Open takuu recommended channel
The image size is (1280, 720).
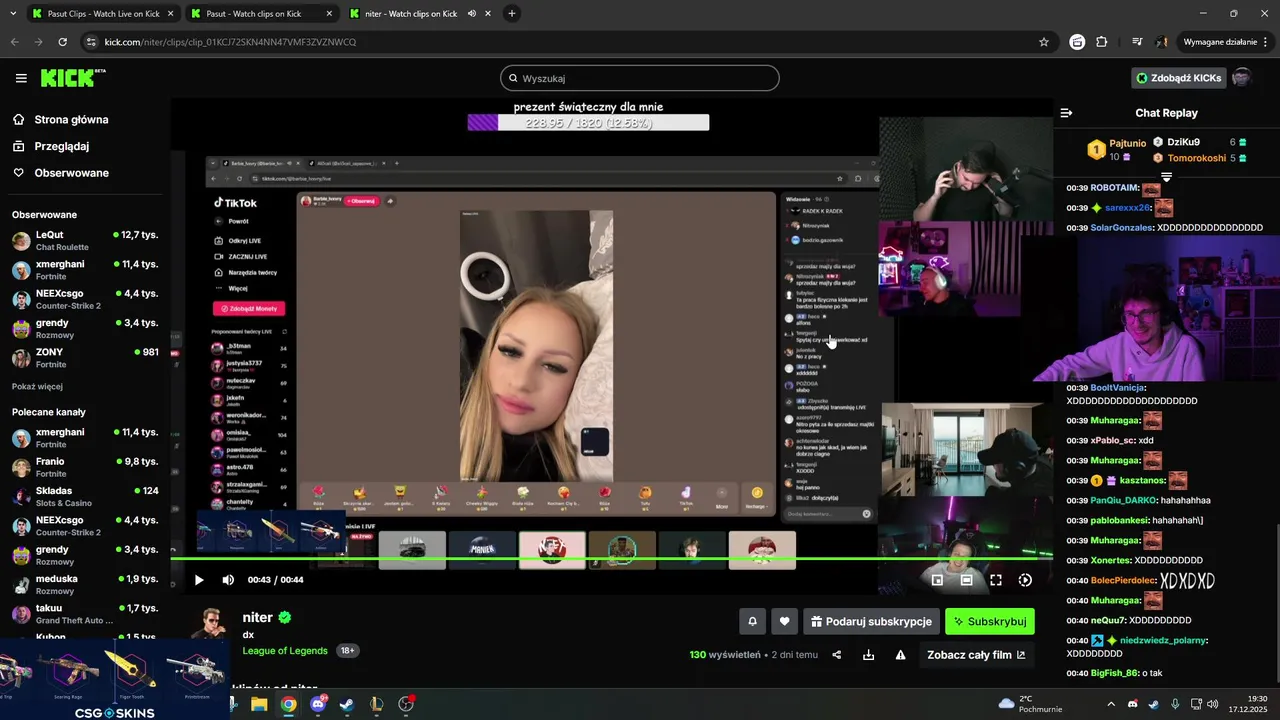click(x=85, y=614)
